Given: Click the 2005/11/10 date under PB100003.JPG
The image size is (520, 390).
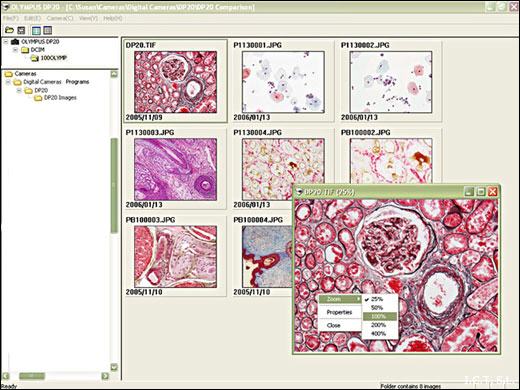Looking at the screenshot, I should click(144, 292).
